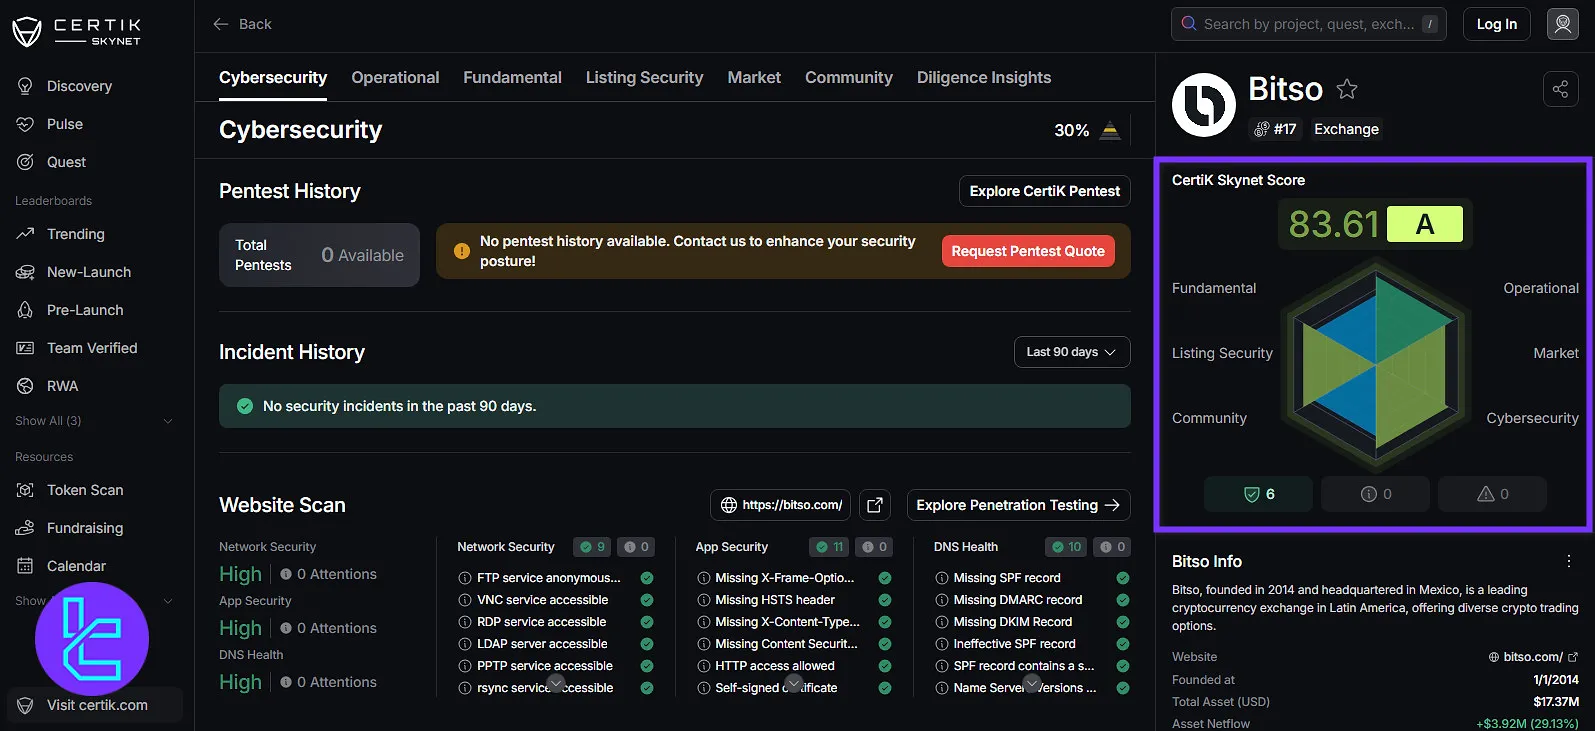The width and height of the screenshot is (1595, 731).
Task: Expand Network Security list chevron
Action: pos(556,684)
